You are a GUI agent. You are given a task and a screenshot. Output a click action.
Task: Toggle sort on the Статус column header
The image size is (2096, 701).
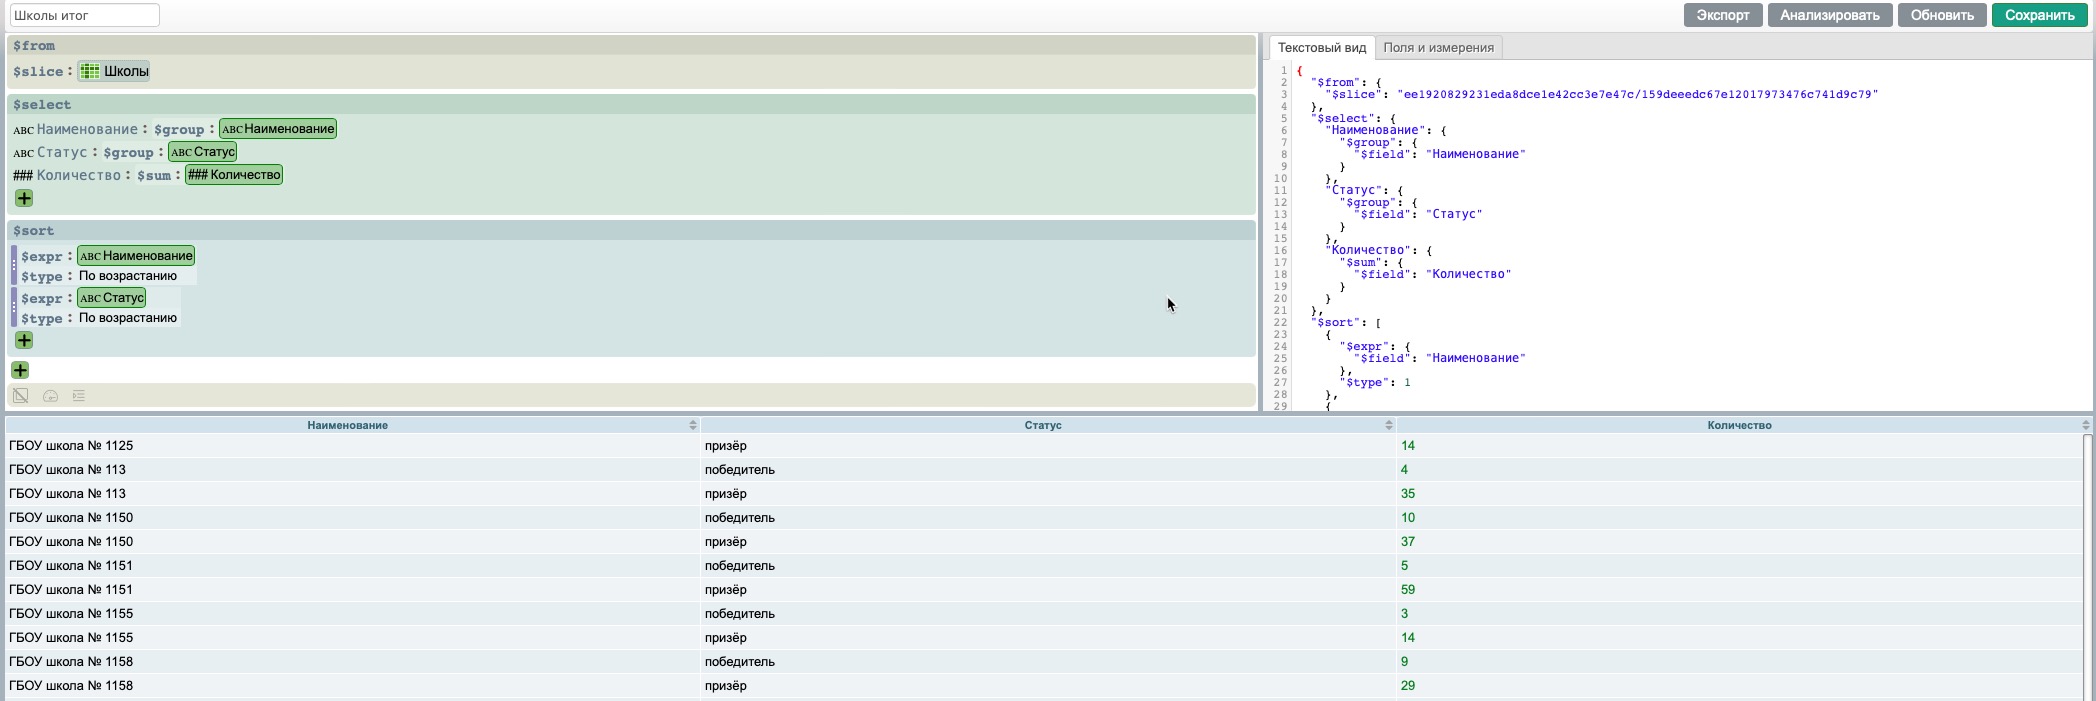tap(1388, 425)
